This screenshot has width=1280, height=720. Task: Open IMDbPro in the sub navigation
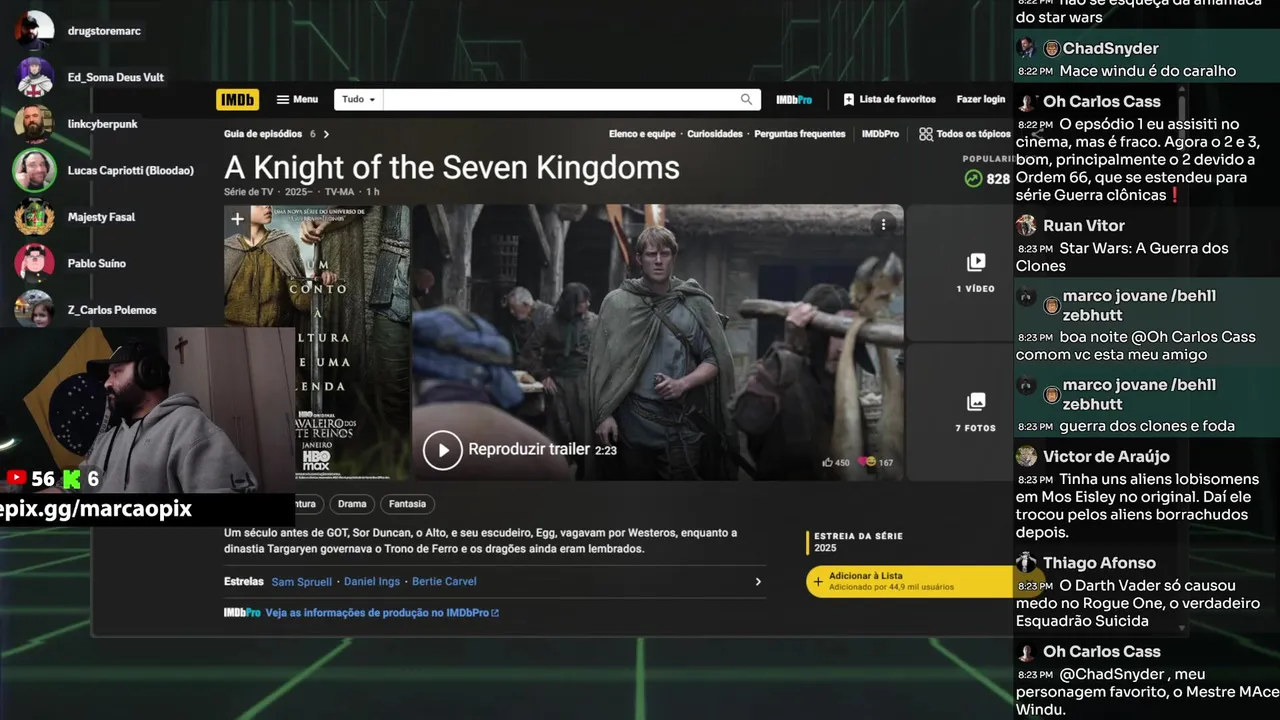point(880,134)
